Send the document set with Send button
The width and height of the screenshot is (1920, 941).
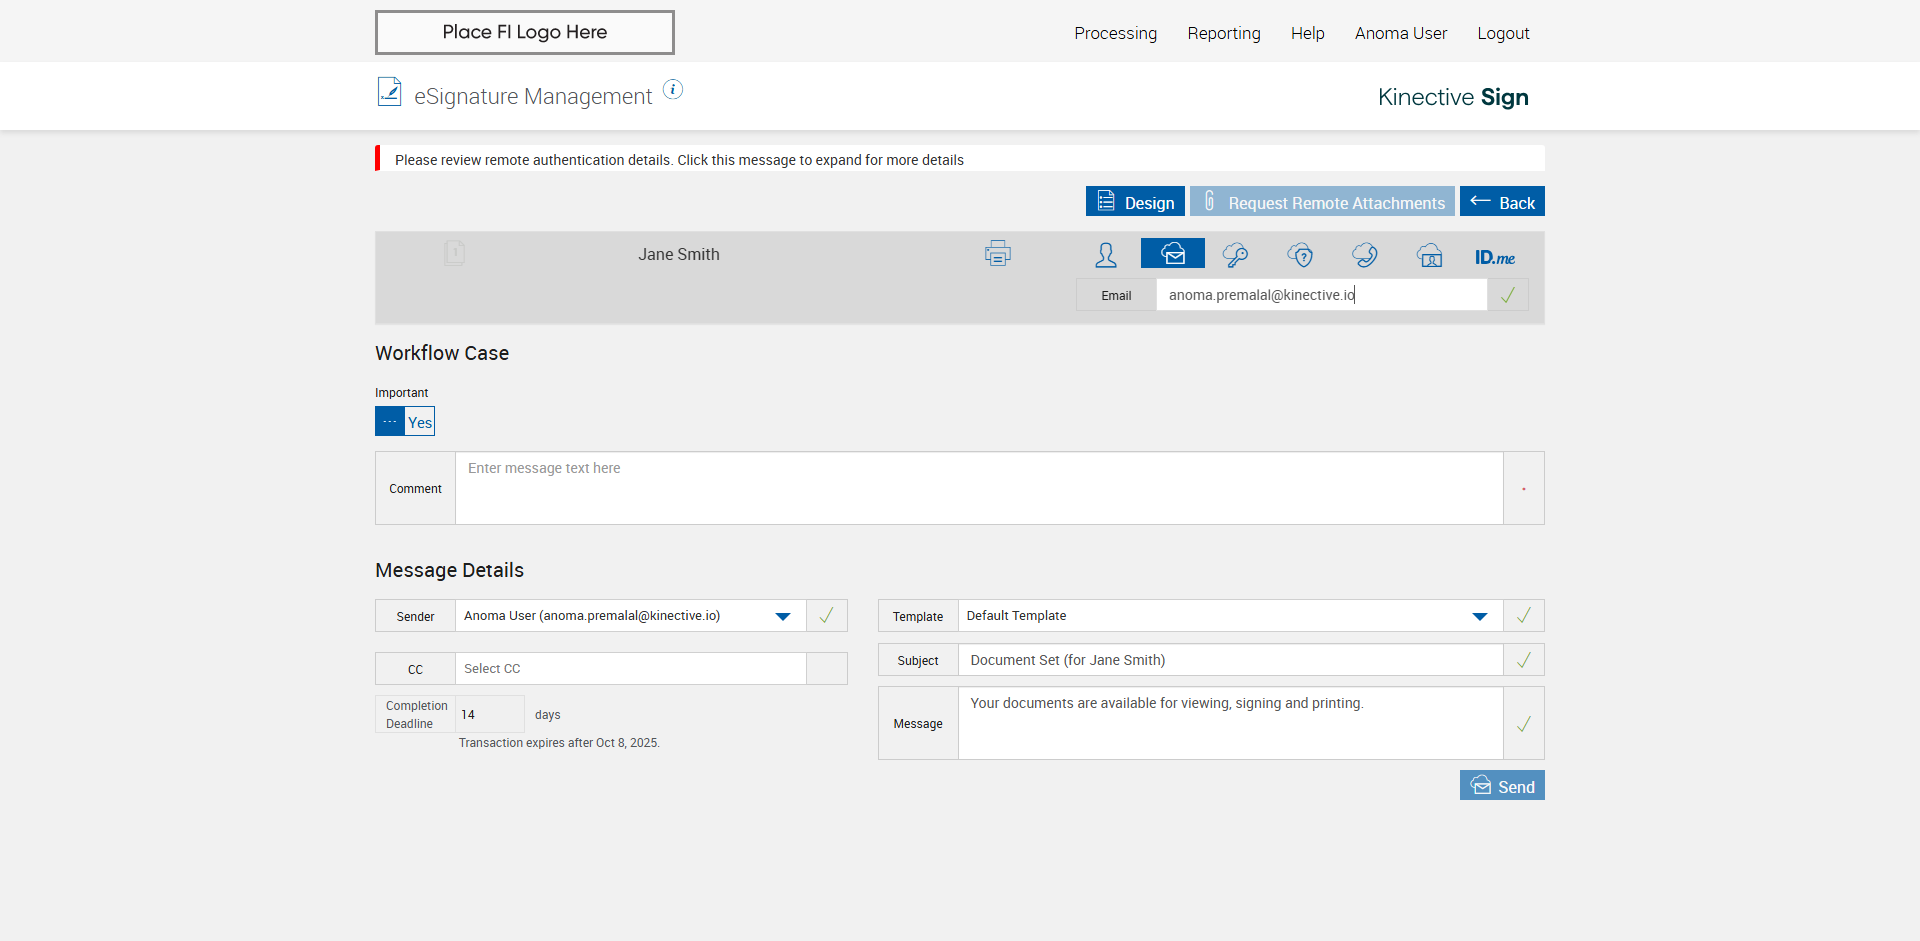pyautogui.click(x=1502, y=785)
